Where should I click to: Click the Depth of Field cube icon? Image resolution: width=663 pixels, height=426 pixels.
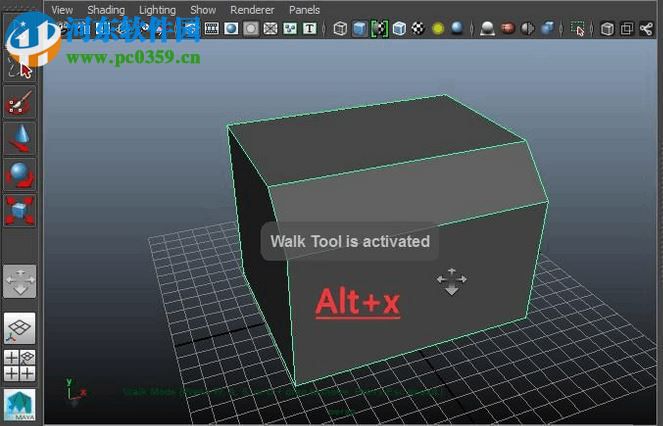547,28
